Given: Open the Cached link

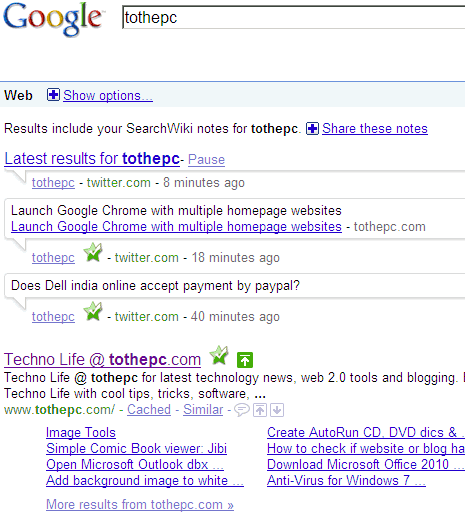Looking at the screenshot, I should pyautogui.click(x=149, y=409).
